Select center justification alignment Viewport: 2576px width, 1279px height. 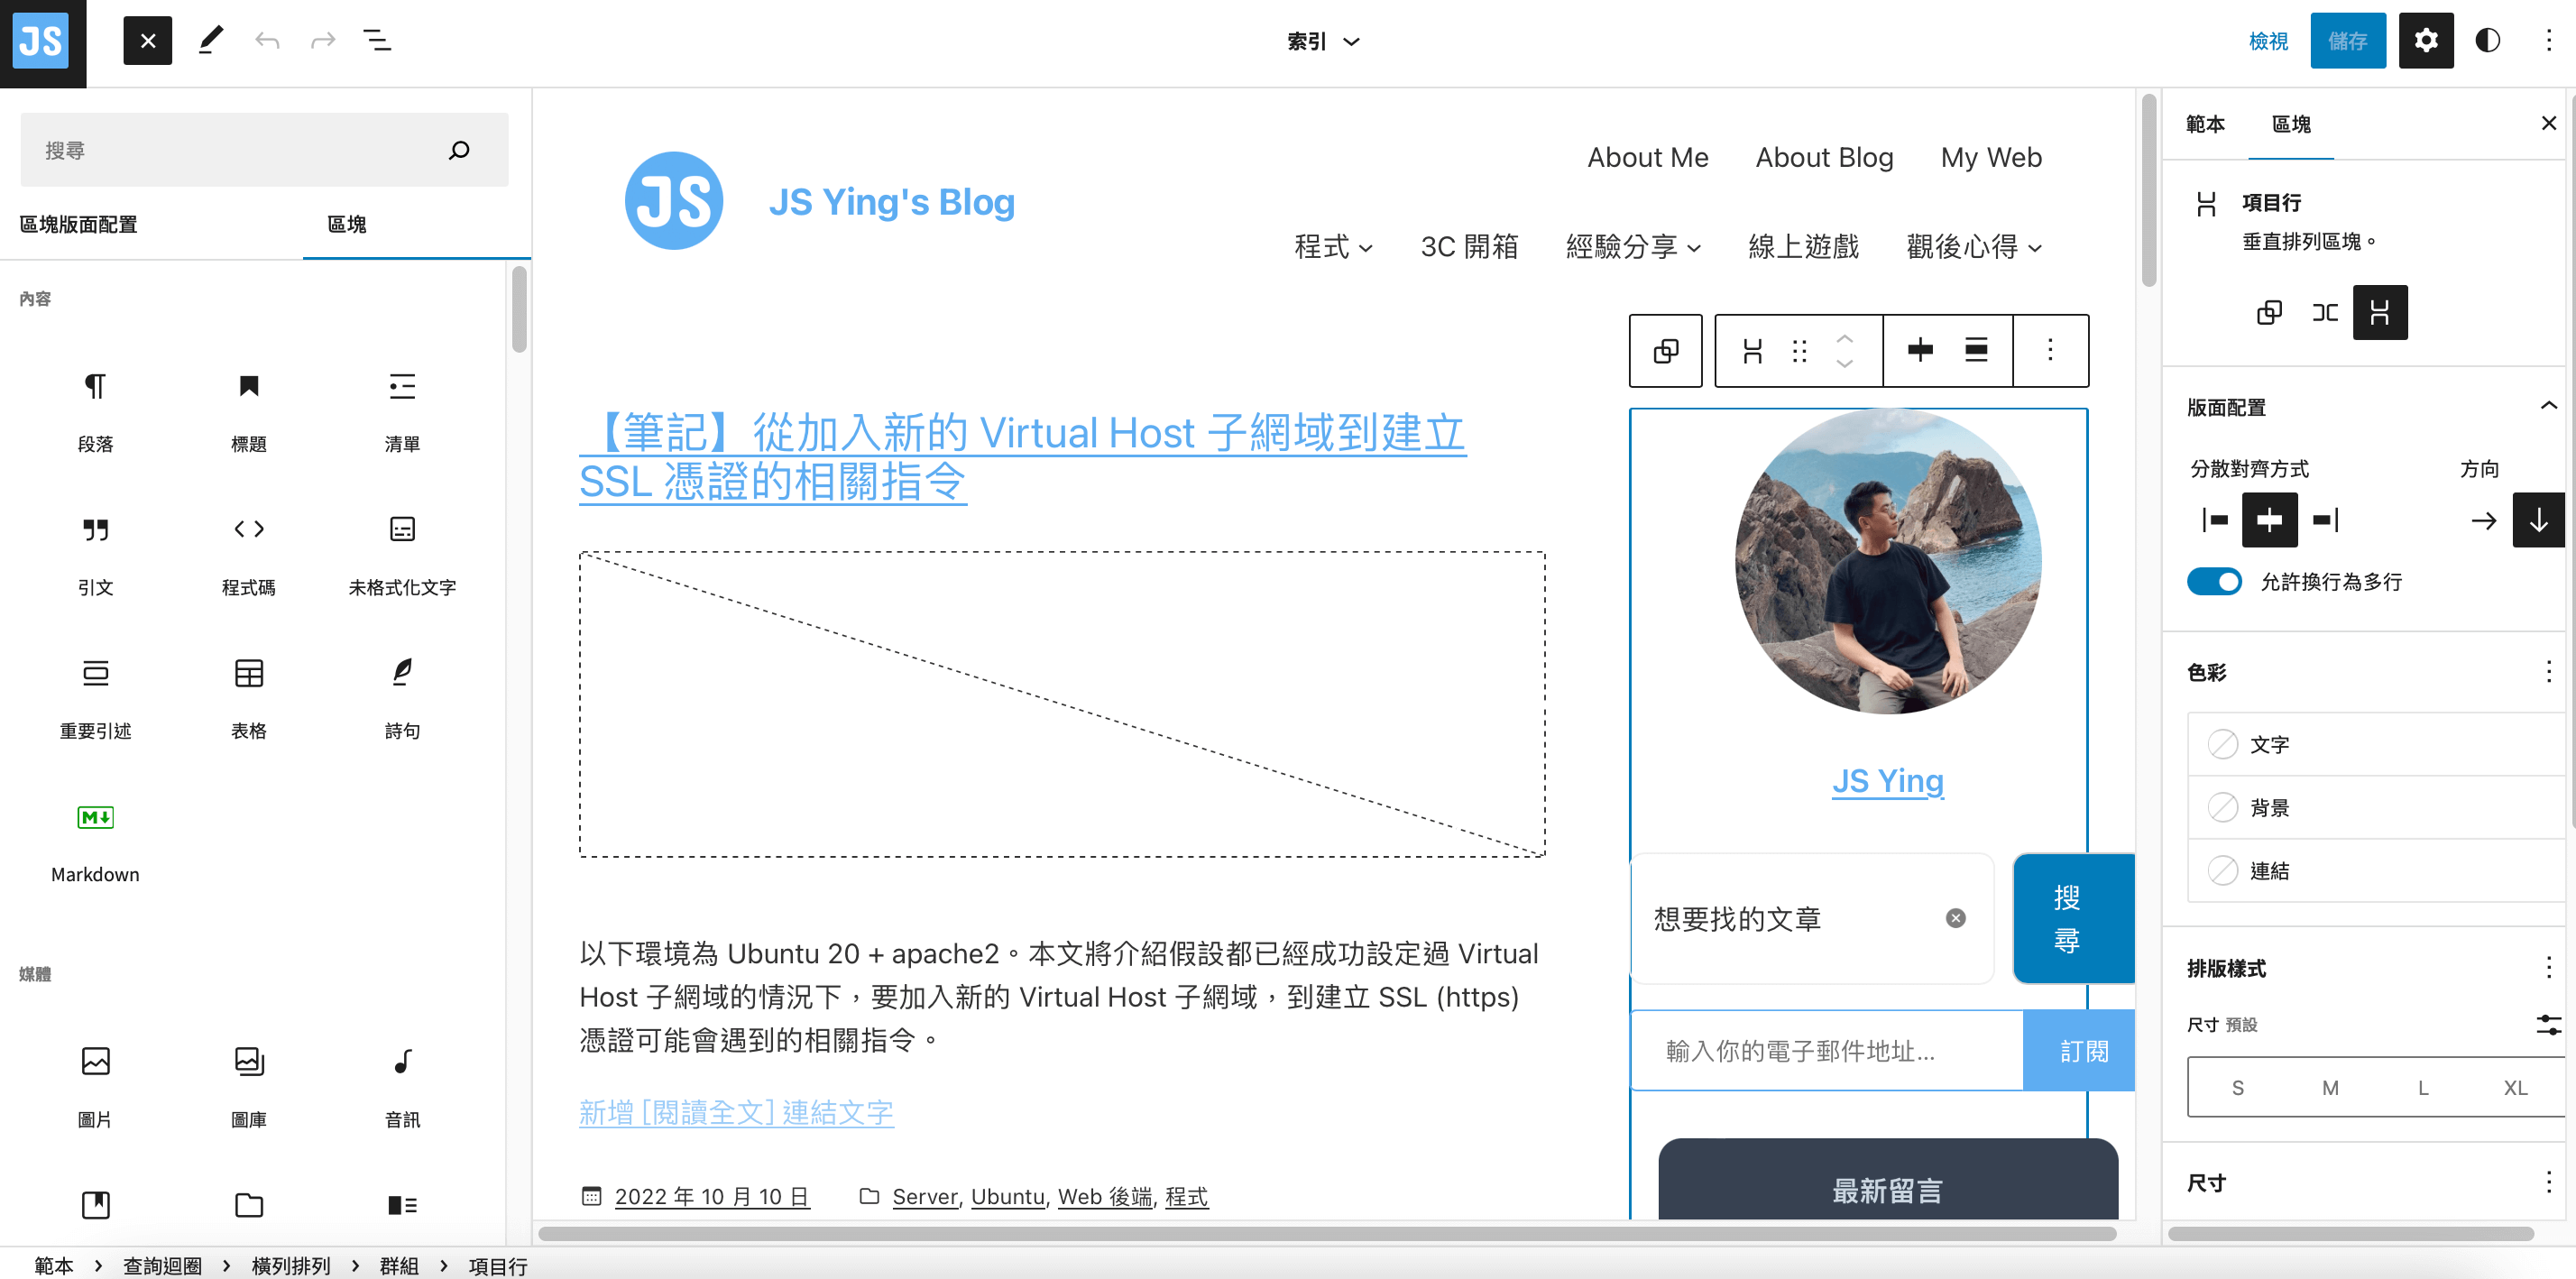[x=2269, y=520]
